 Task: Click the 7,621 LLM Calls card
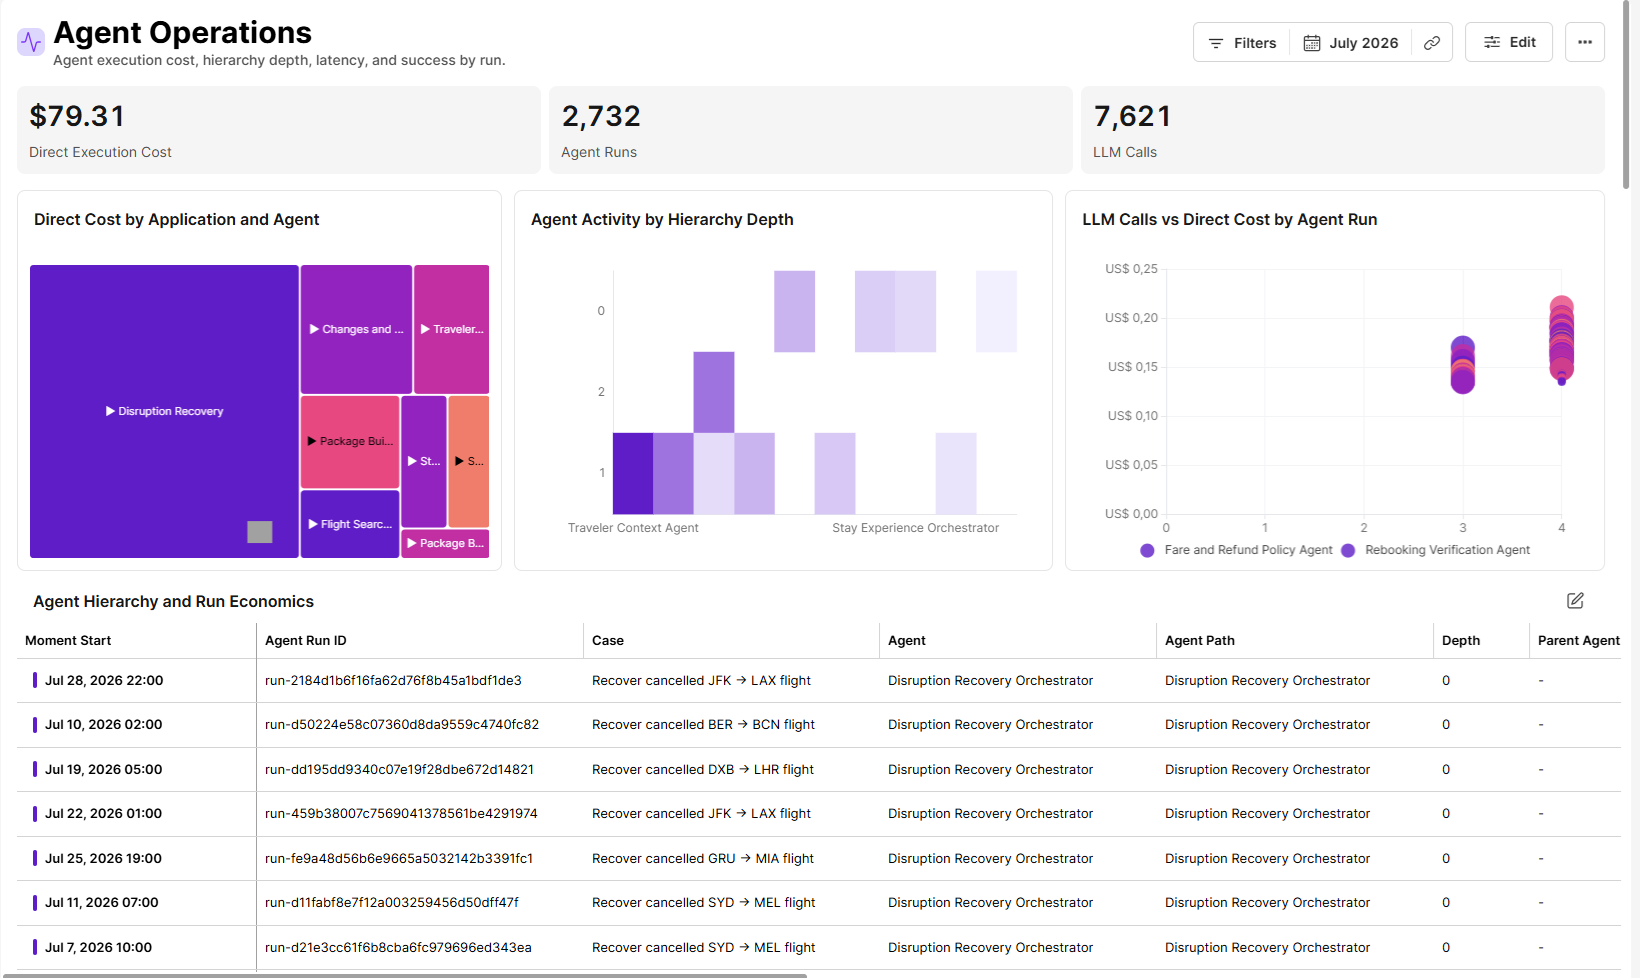(1342, 130)
